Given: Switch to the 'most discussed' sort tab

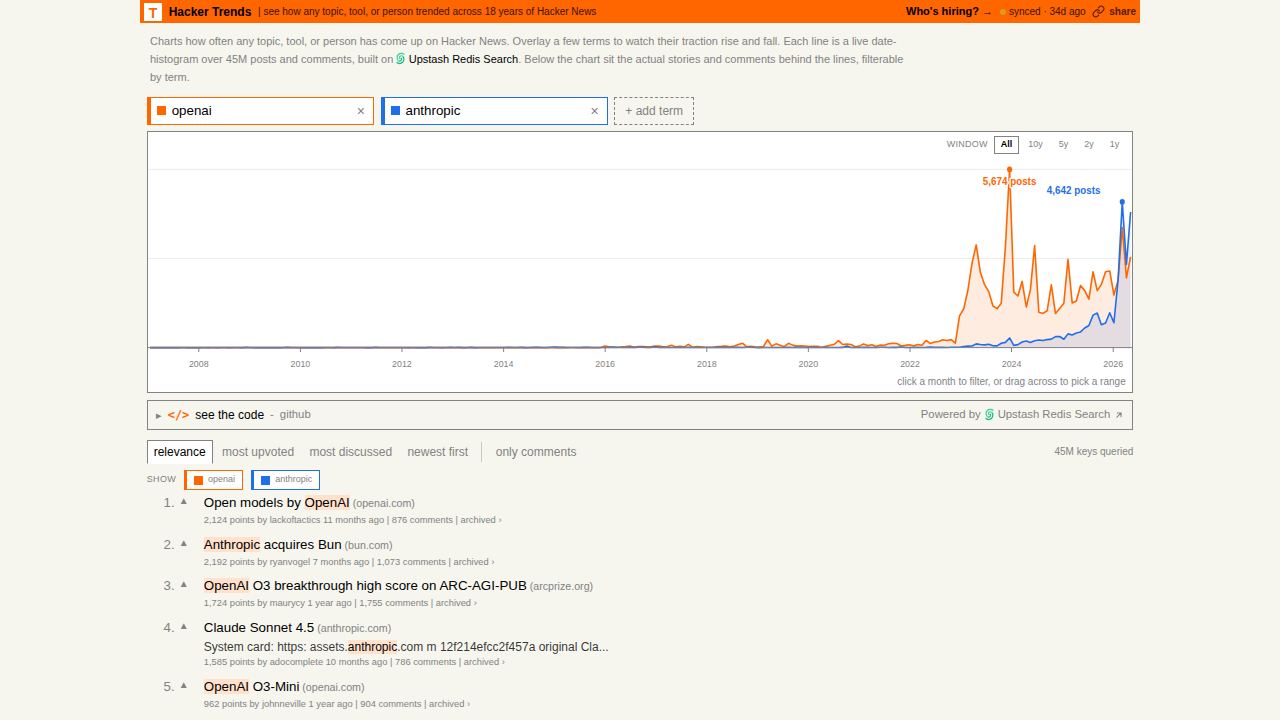Looking at the screenshot, I should pos(351,452).
